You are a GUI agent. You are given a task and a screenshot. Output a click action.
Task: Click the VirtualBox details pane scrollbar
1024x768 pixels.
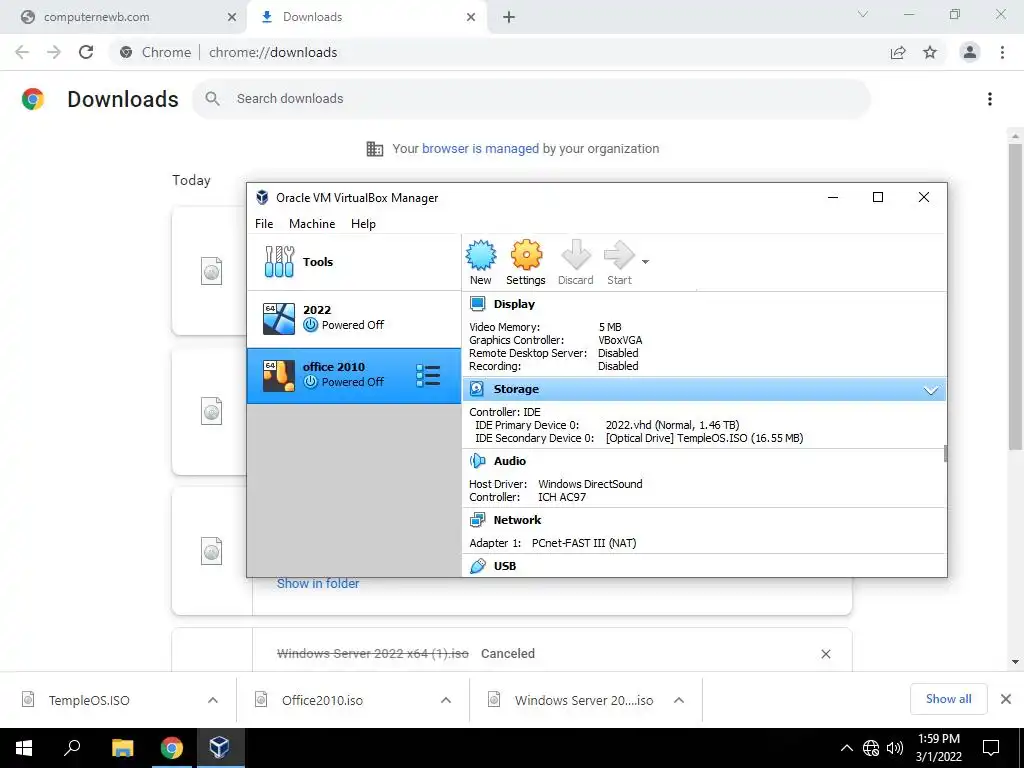point(945,454)
